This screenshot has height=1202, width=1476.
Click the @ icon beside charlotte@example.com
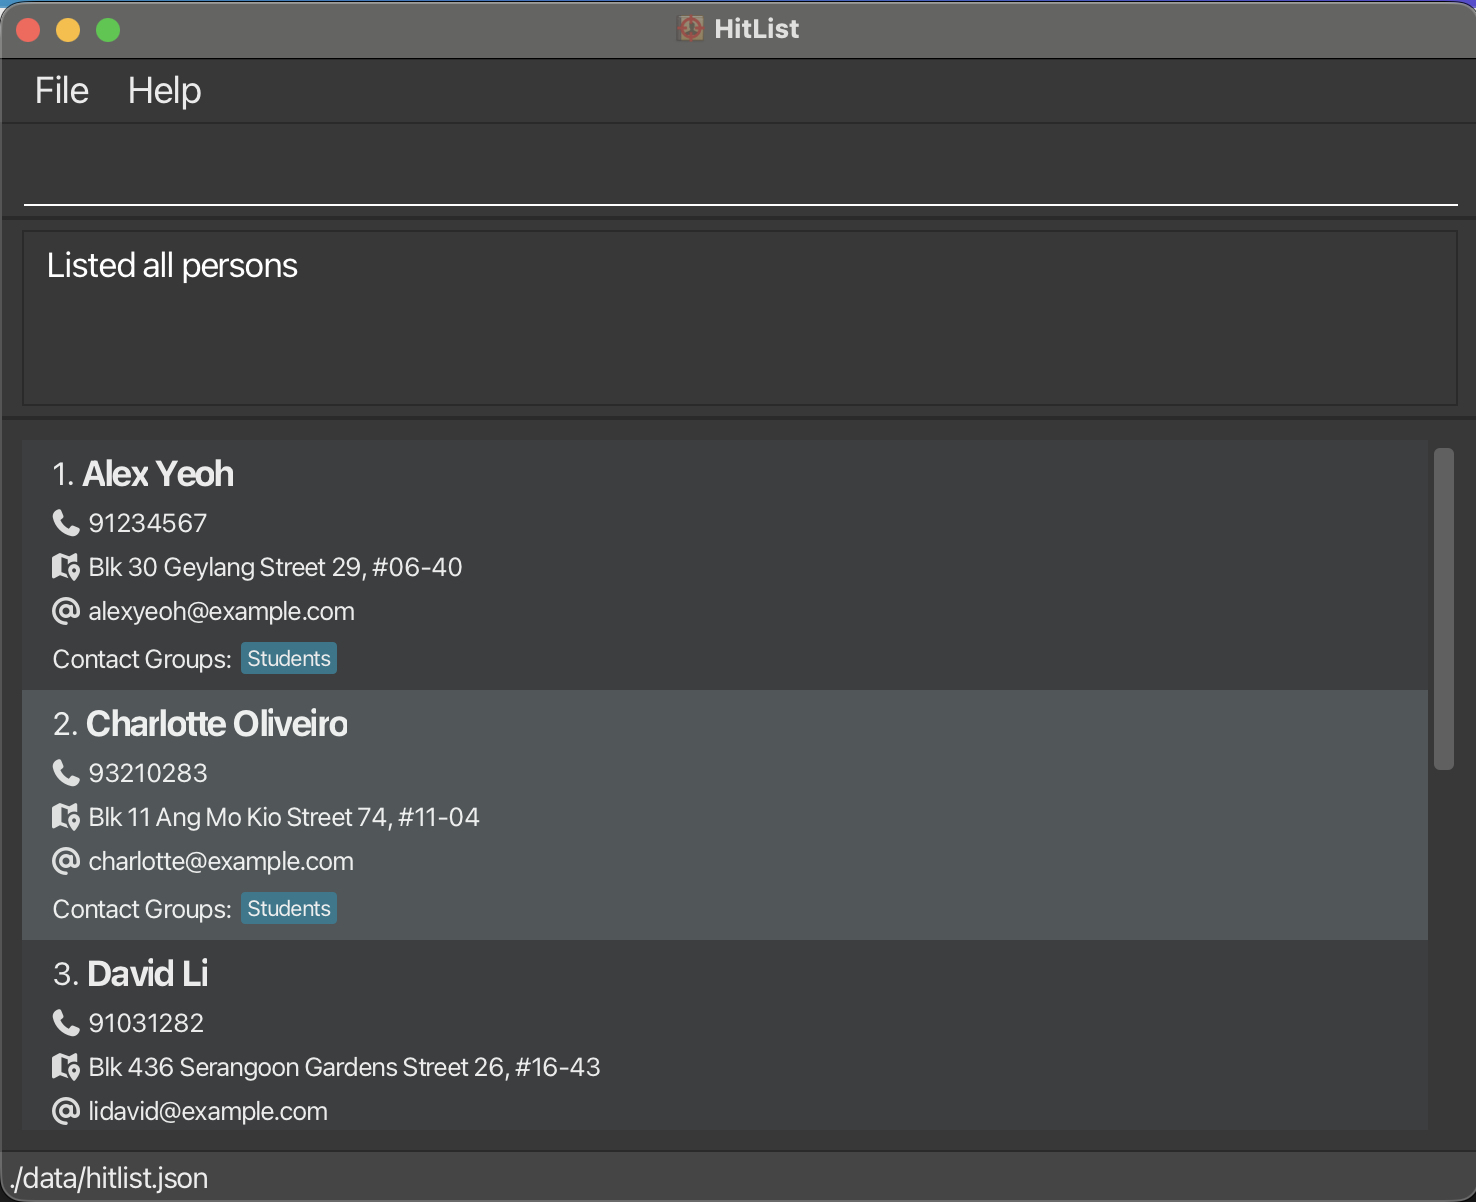pos(66,861)
